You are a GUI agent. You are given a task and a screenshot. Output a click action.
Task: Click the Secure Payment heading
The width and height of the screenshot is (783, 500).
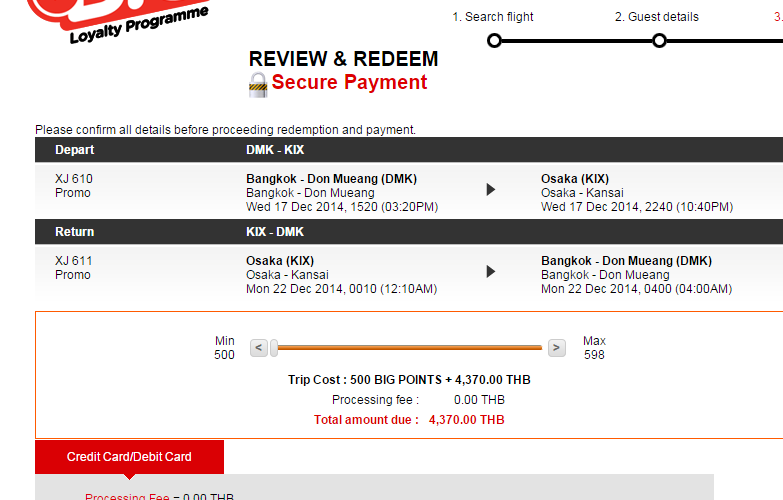[x=350, y=82]
